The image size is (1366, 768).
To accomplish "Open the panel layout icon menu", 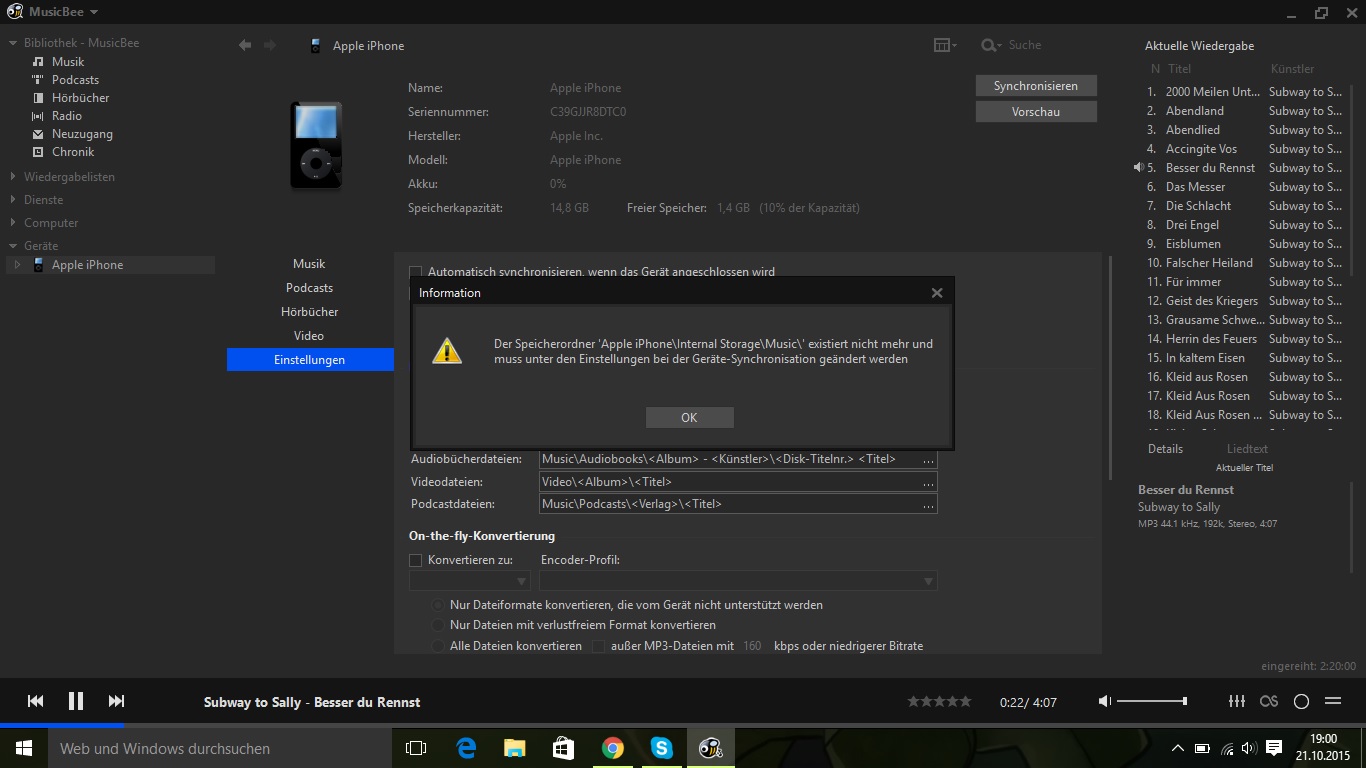I will (943, 45).
